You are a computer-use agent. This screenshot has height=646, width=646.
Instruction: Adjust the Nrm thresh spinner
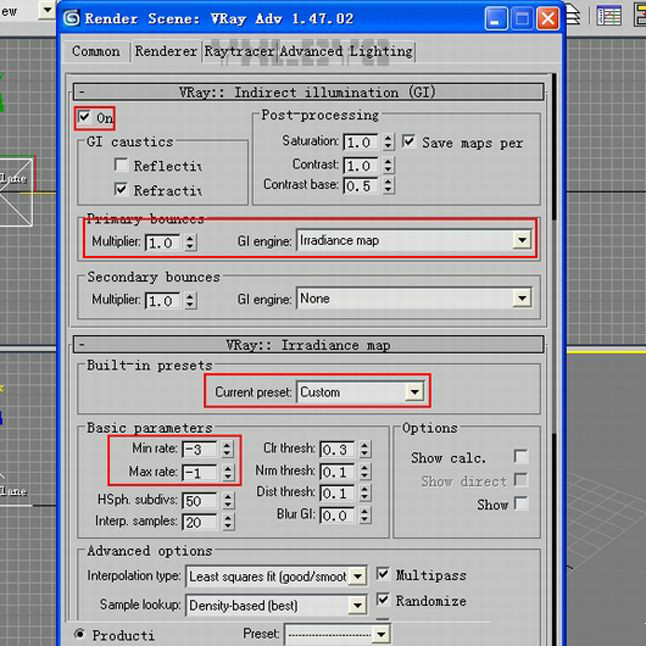[365, 471]
